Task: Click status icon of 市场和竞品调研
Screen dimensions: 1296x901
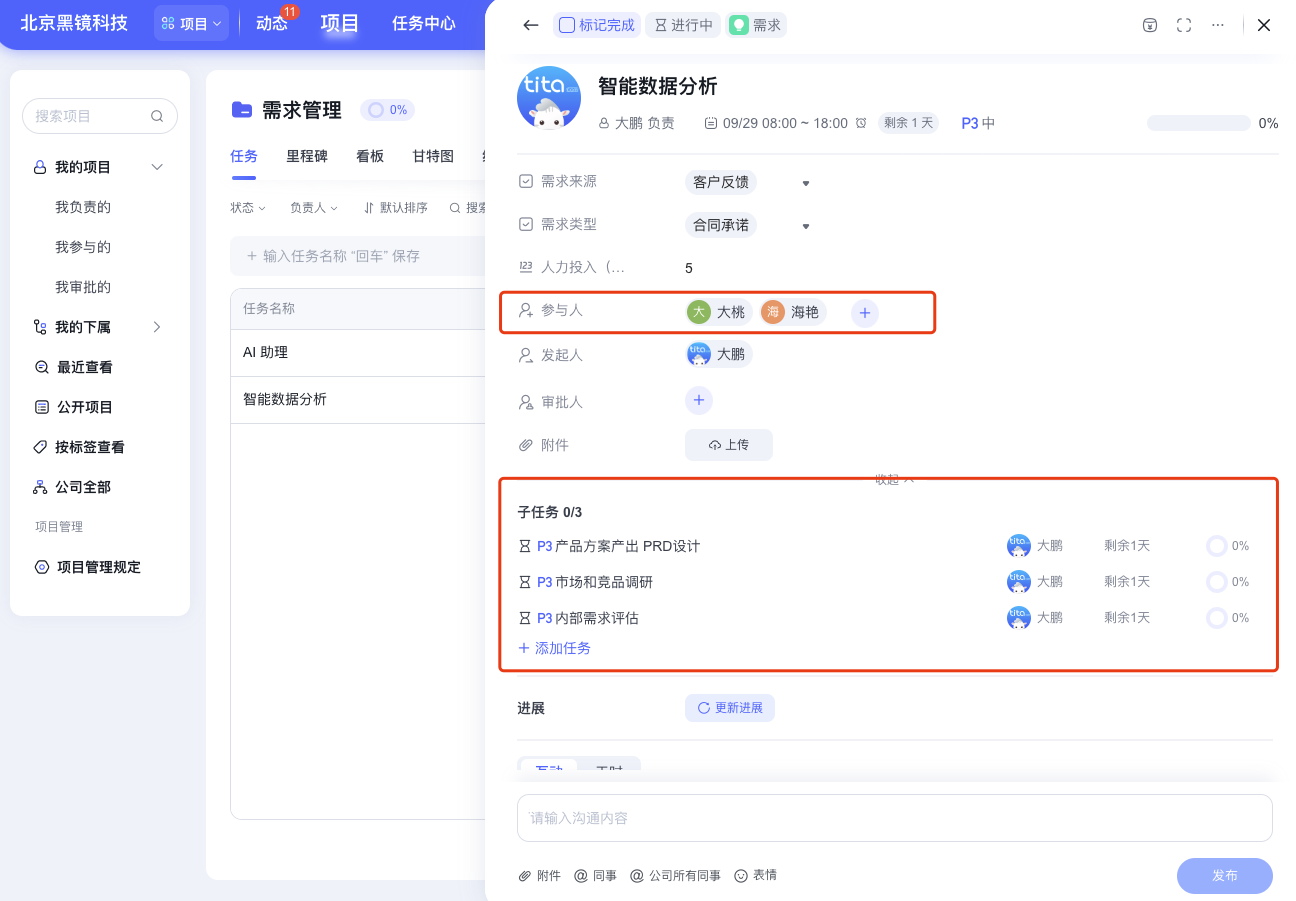Action: [525, 582]
